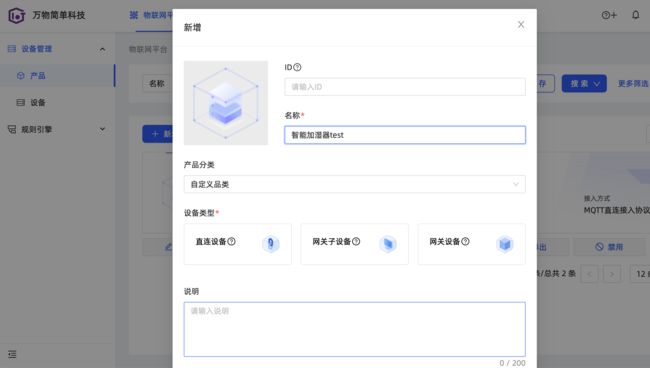Click the 万物简单科技 logo icon
This screenshot has height=368, width=650.
tap(17, 15)
